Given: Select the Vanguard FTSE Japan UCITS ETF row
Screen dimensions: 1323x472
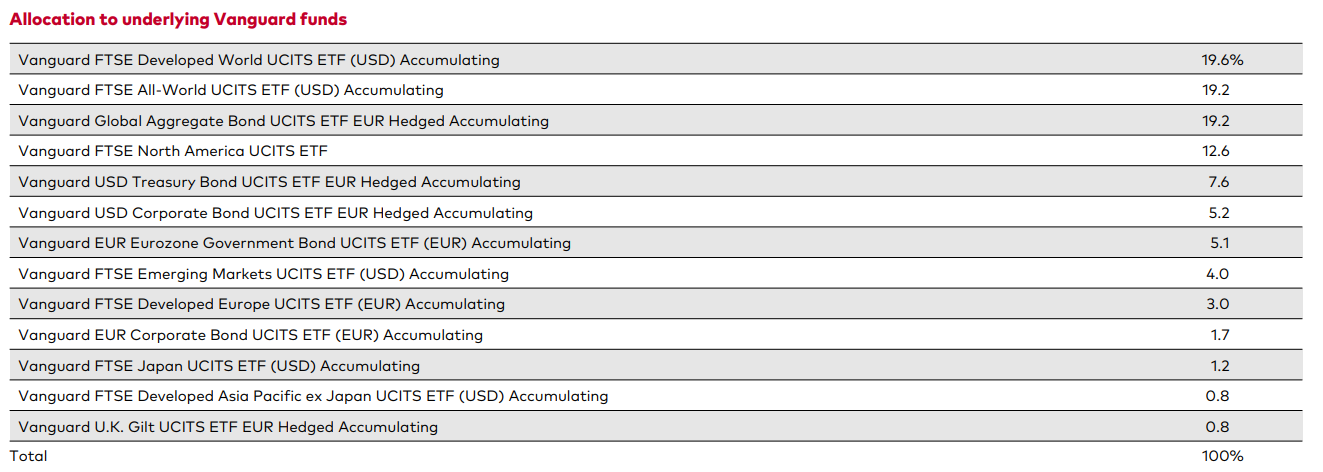Looking at the screenshot, I should pos(219,366).
